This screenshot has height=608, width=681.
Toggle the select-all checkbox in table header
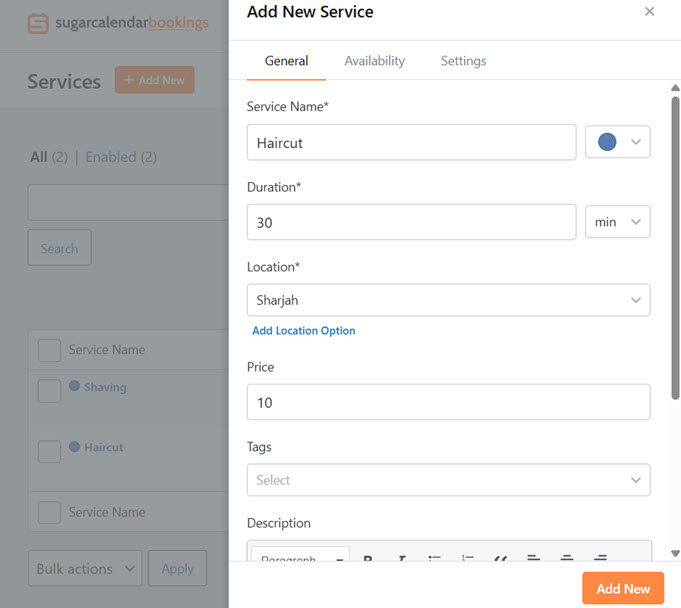pyautogui.click(x=49, y=350)
